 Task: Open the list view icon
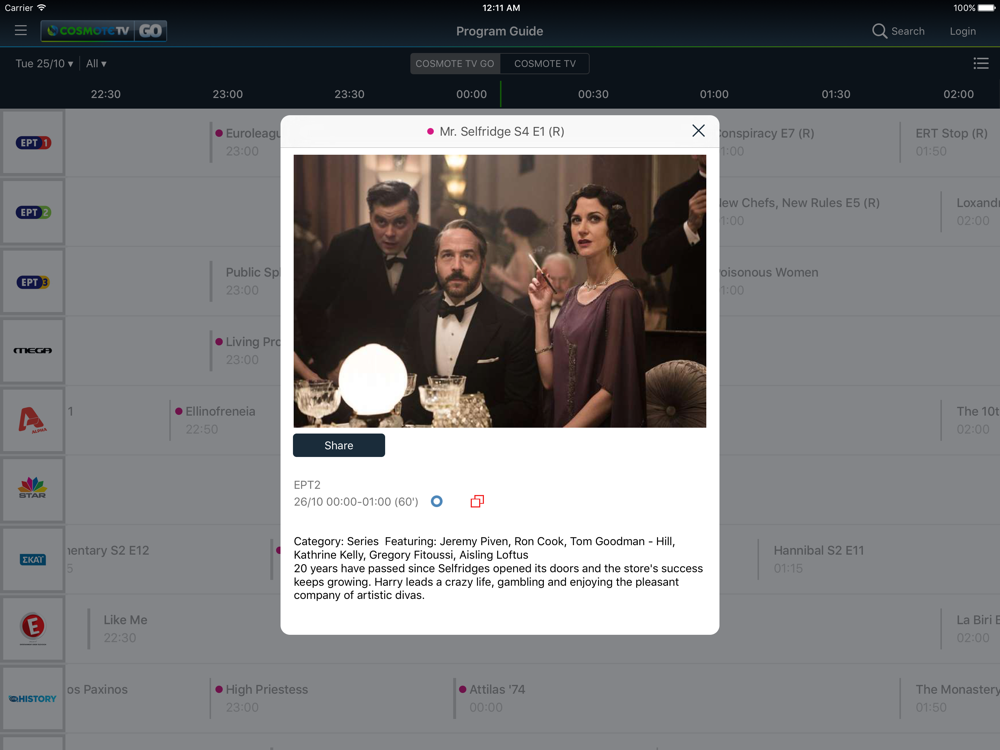pos(981,63)
